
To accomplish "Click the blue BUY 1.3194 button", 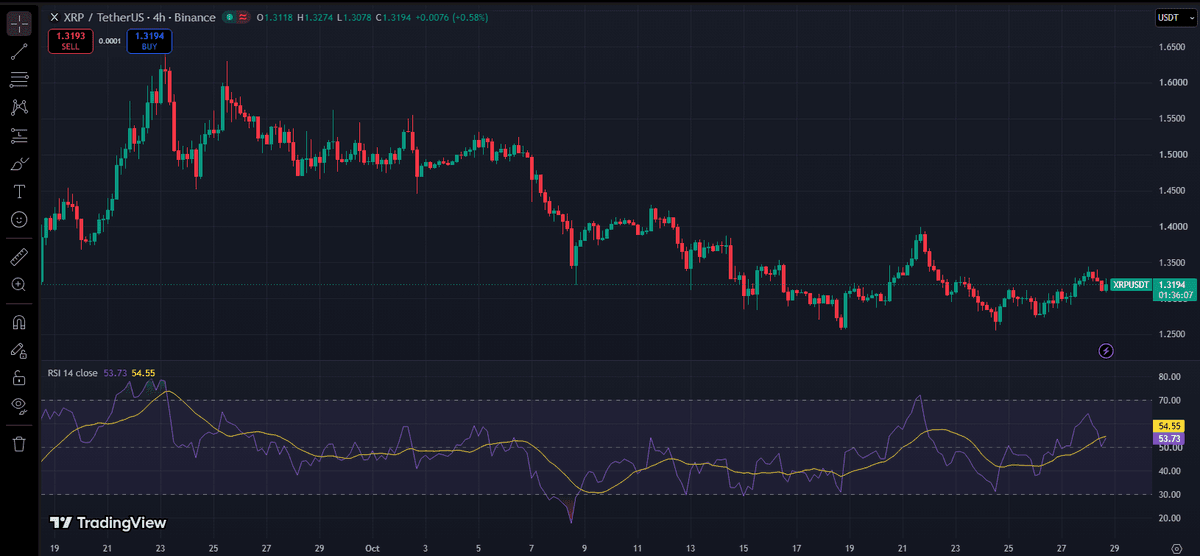I will (x=149, y=41).
